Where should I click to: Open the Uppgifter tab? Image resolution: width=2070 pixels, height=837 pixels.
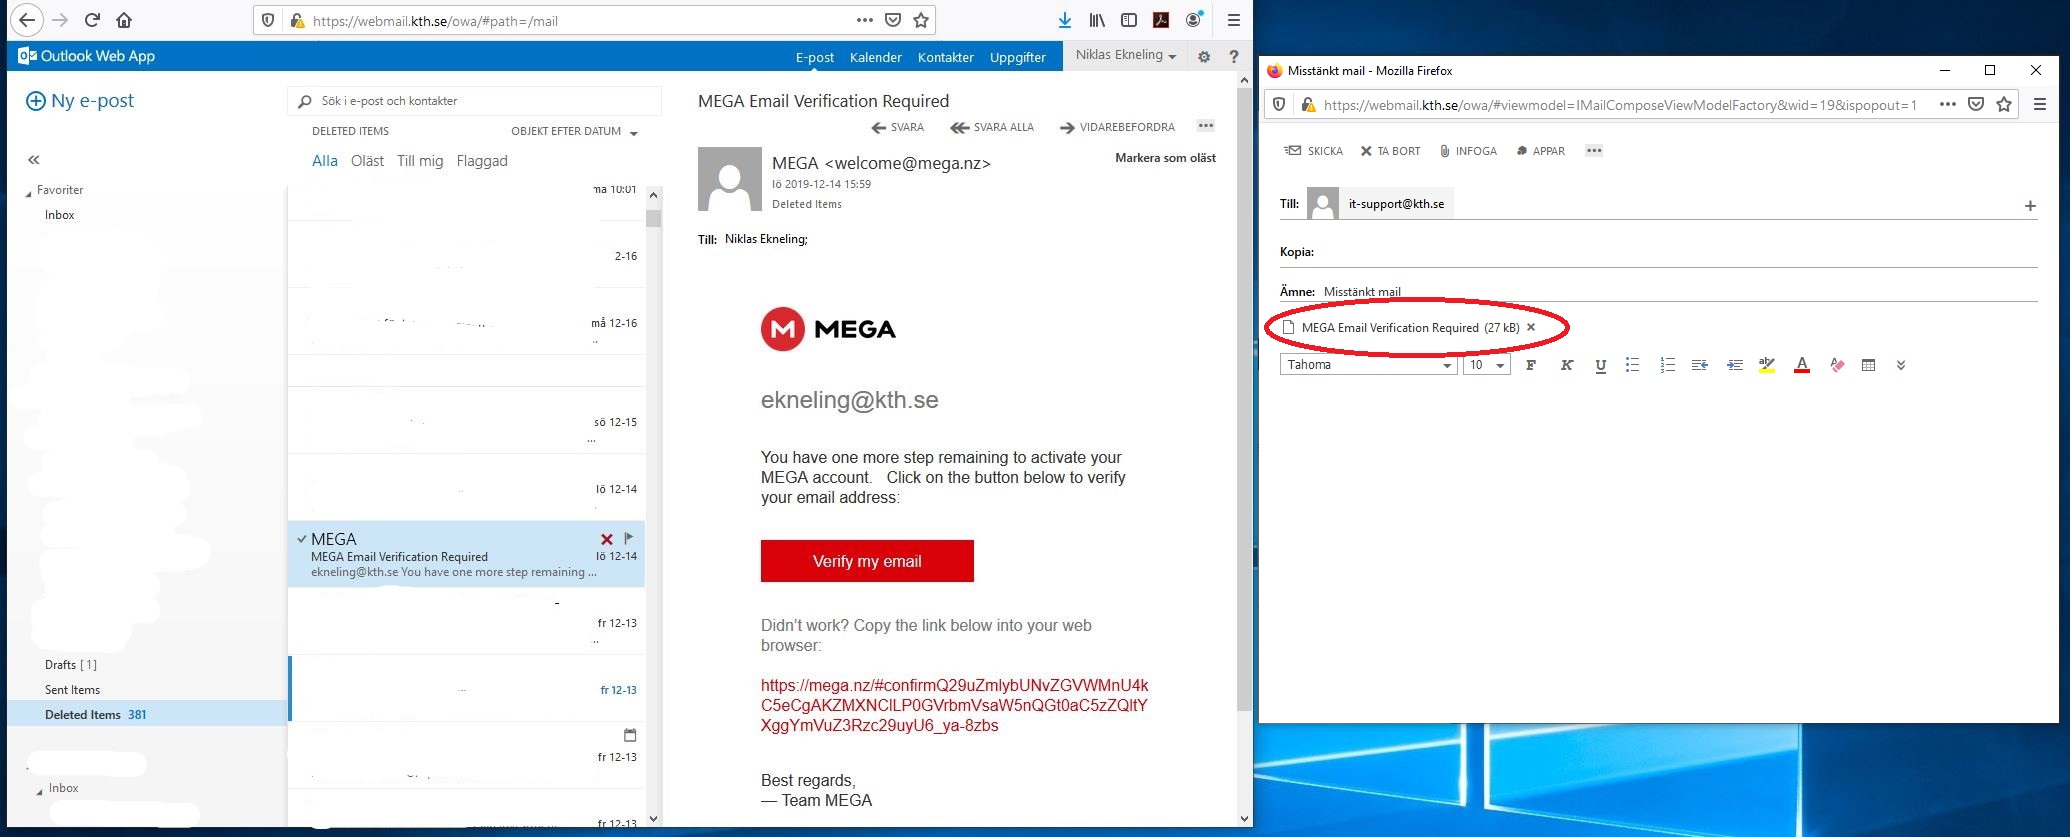pos(1018,57)
